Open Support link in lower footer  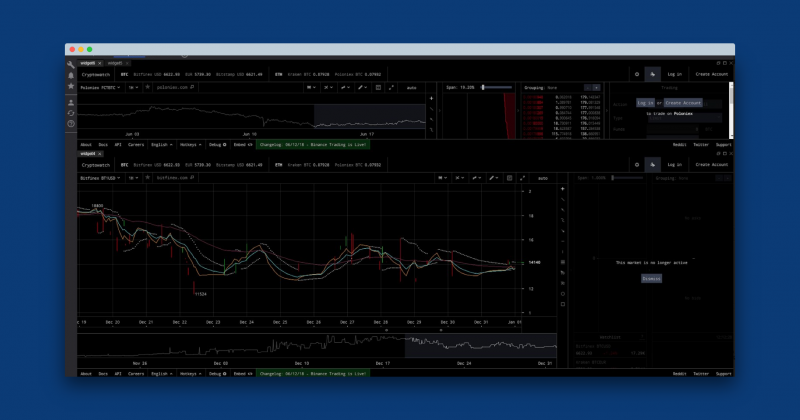[723, 374]
